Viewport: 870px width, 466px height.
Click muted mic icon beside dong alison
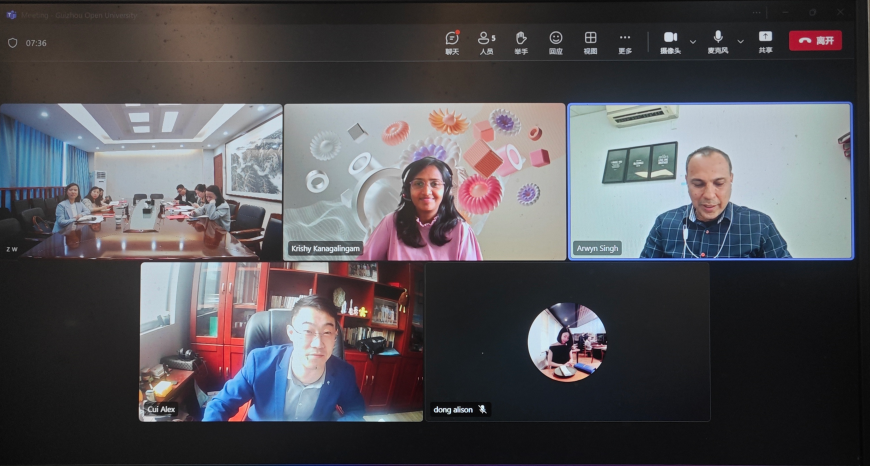(482, 409)
